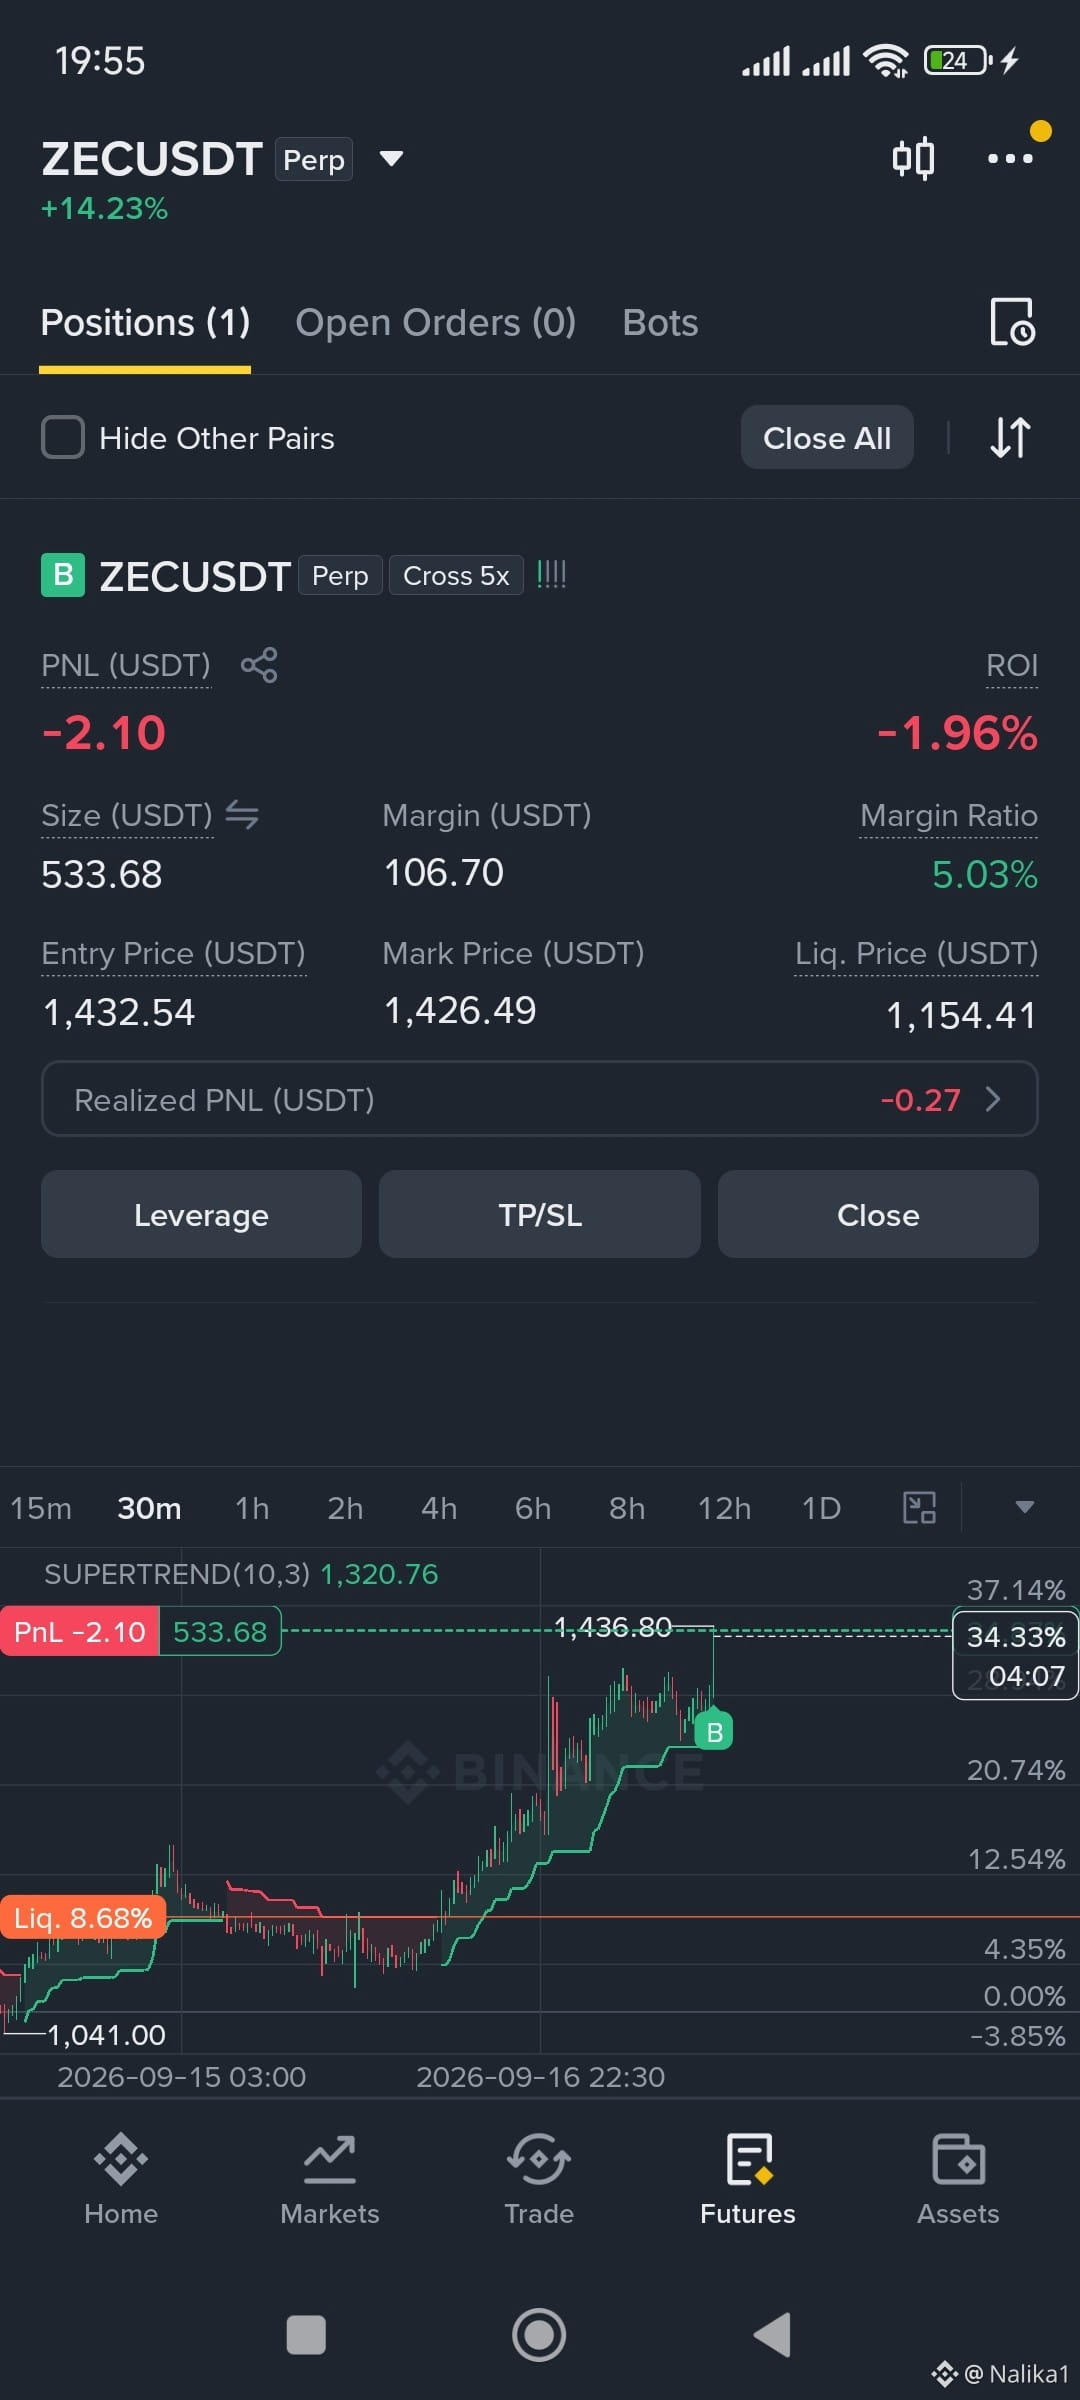This screenshot has height=2400, width=1080.
Task: Open chart layout icon beside 1D
Action: 919,1507
